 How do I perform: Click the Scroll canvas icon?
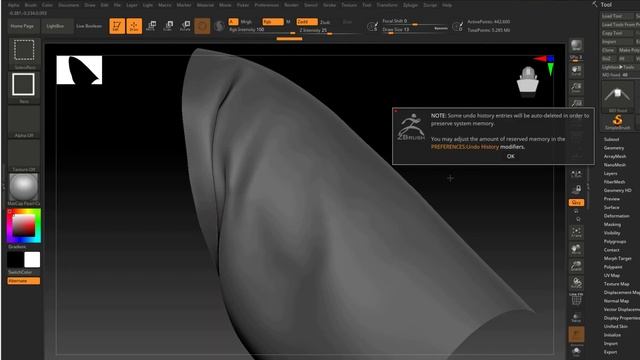click(x=576, y=70)
